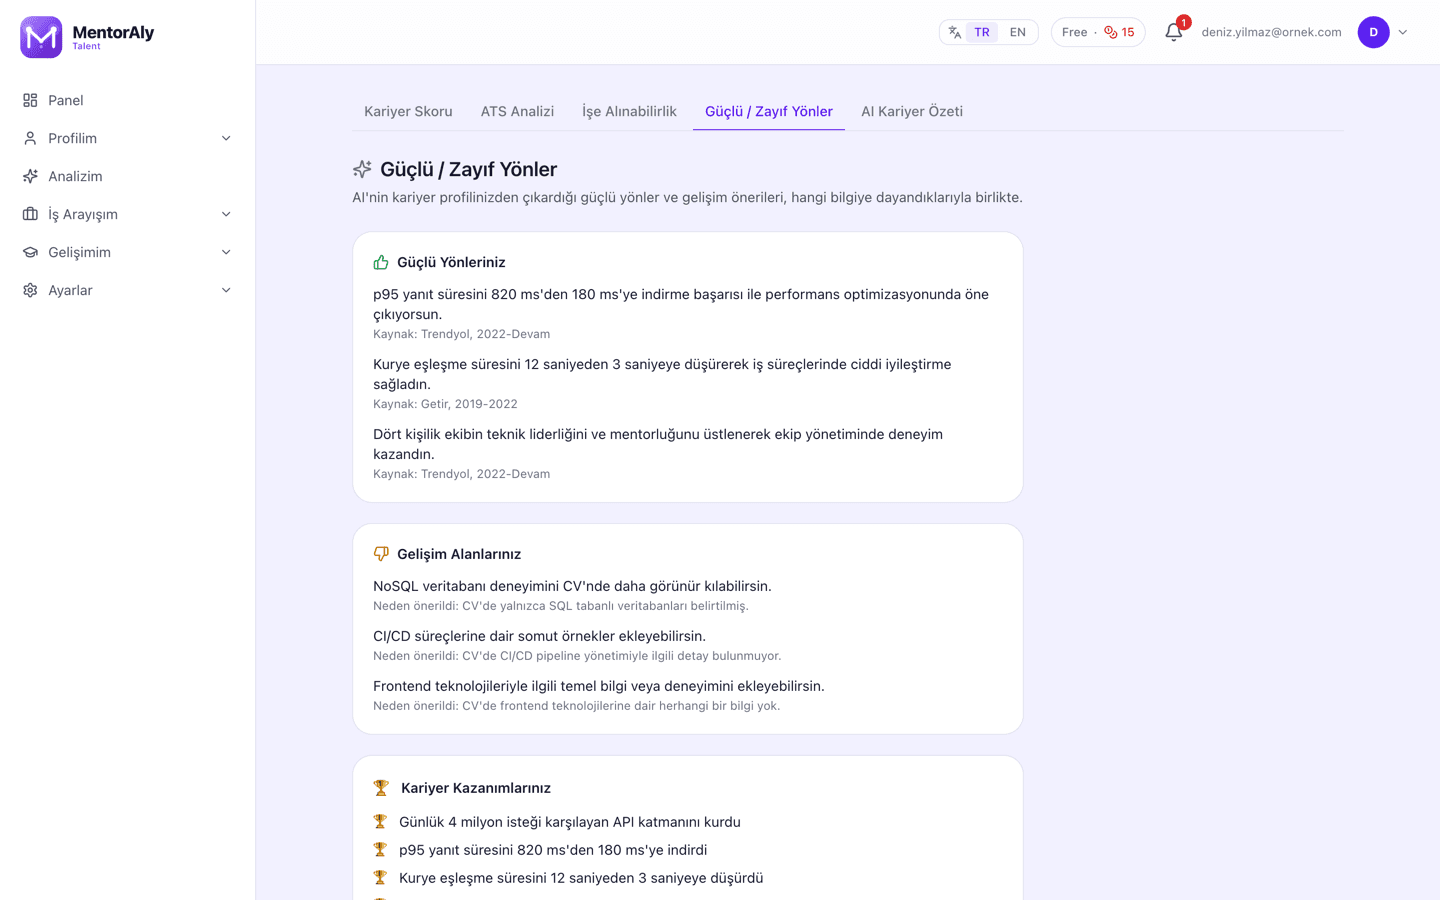Open the notifications bell
The image size is (1440, 900).
pos(1174,32)
